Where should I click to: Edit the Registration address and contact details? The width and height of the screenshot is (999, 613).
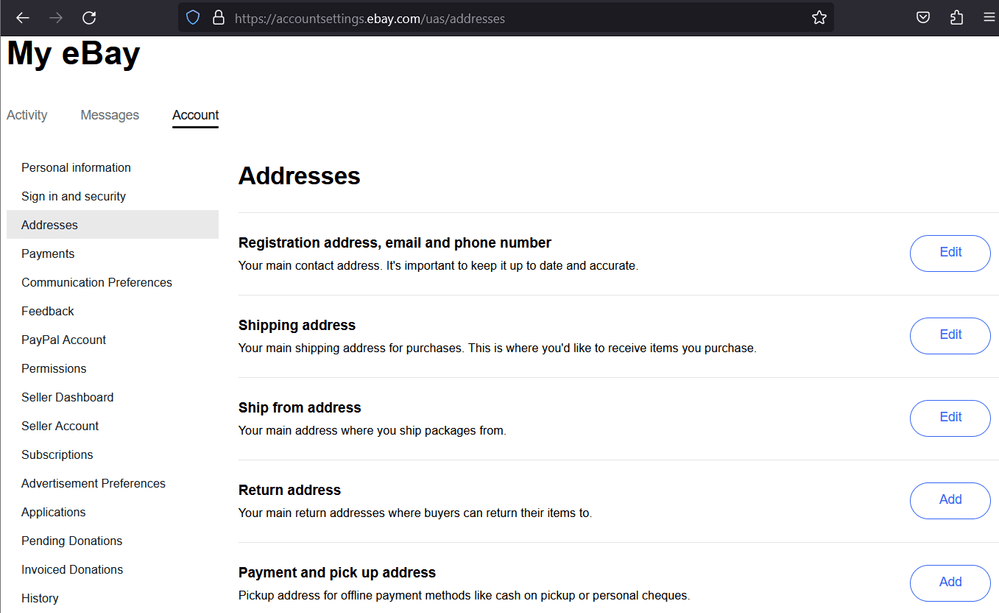click(950, 253)
